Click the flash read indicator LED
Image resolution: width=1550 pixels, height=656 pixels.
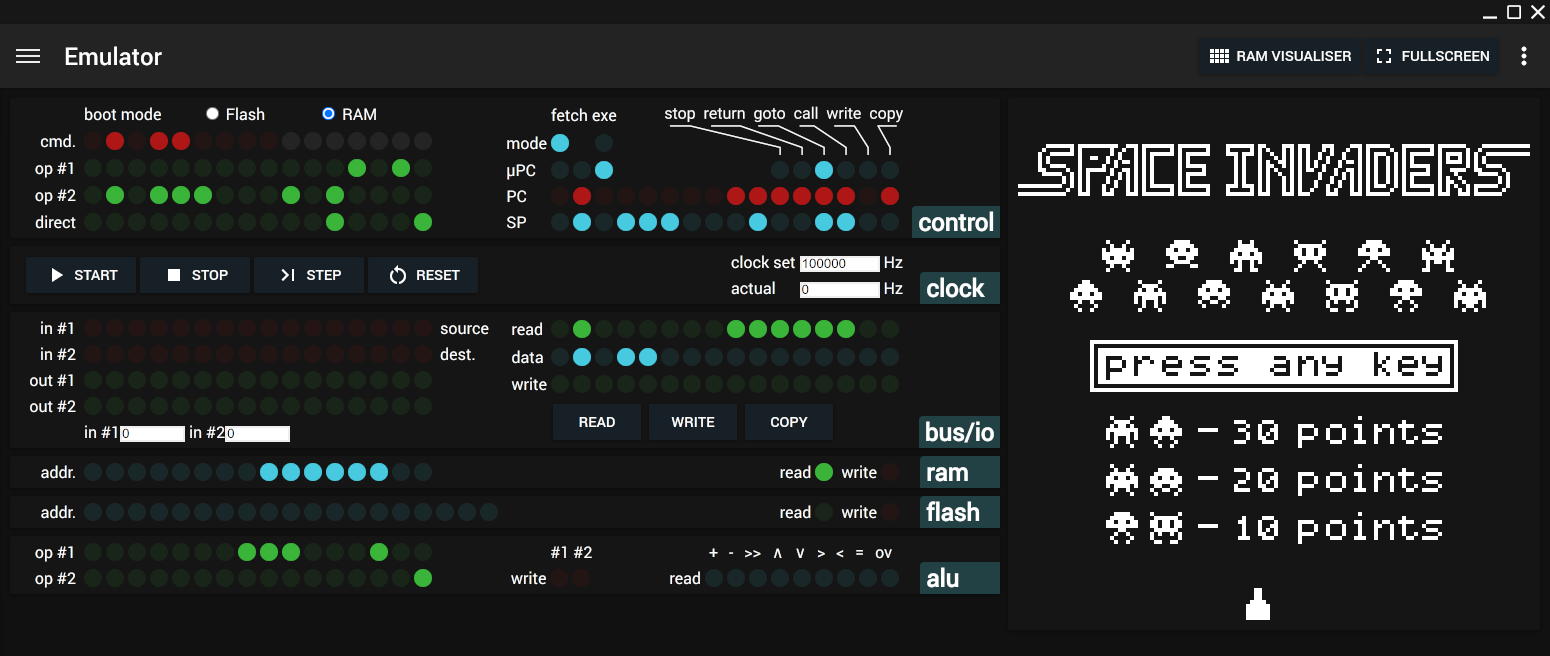[x=824, y=512]
